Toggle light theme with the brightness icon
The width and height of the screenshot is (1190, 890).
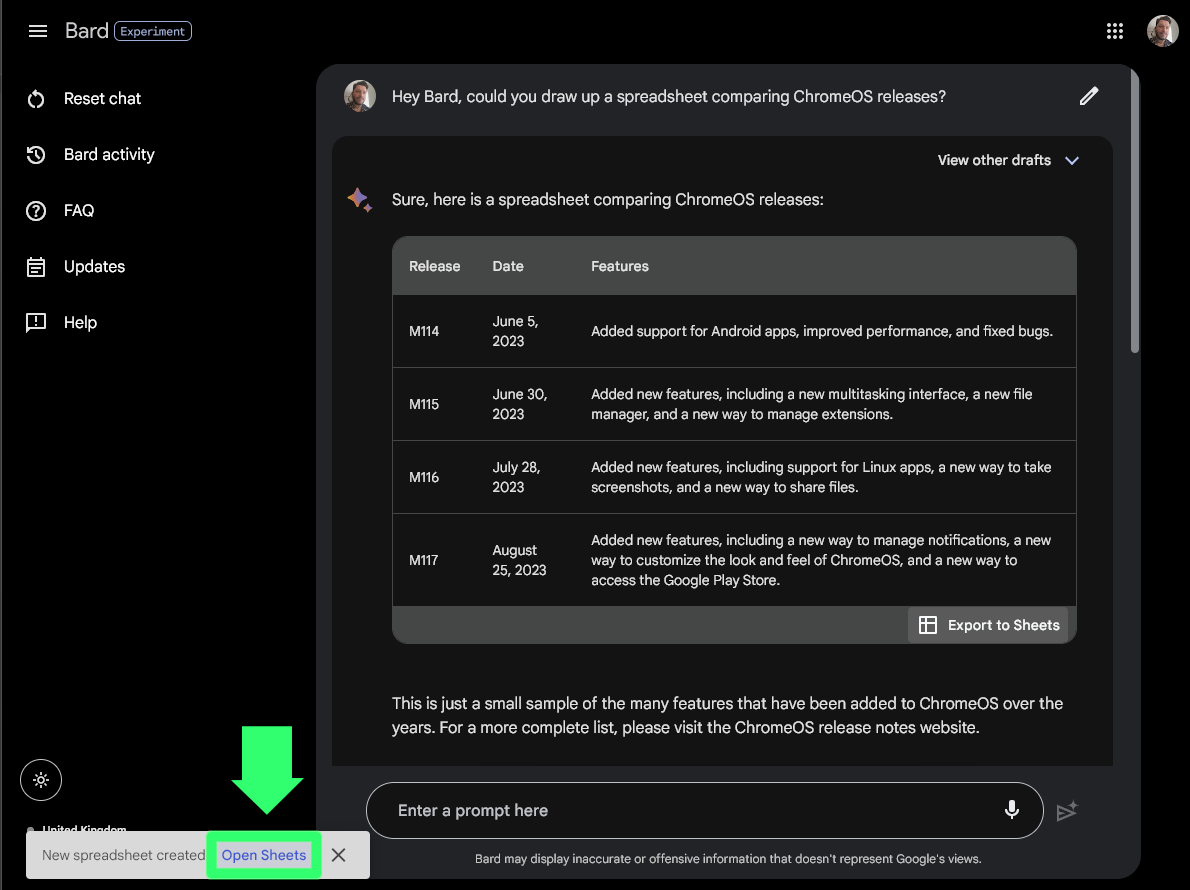coord(41,779)
